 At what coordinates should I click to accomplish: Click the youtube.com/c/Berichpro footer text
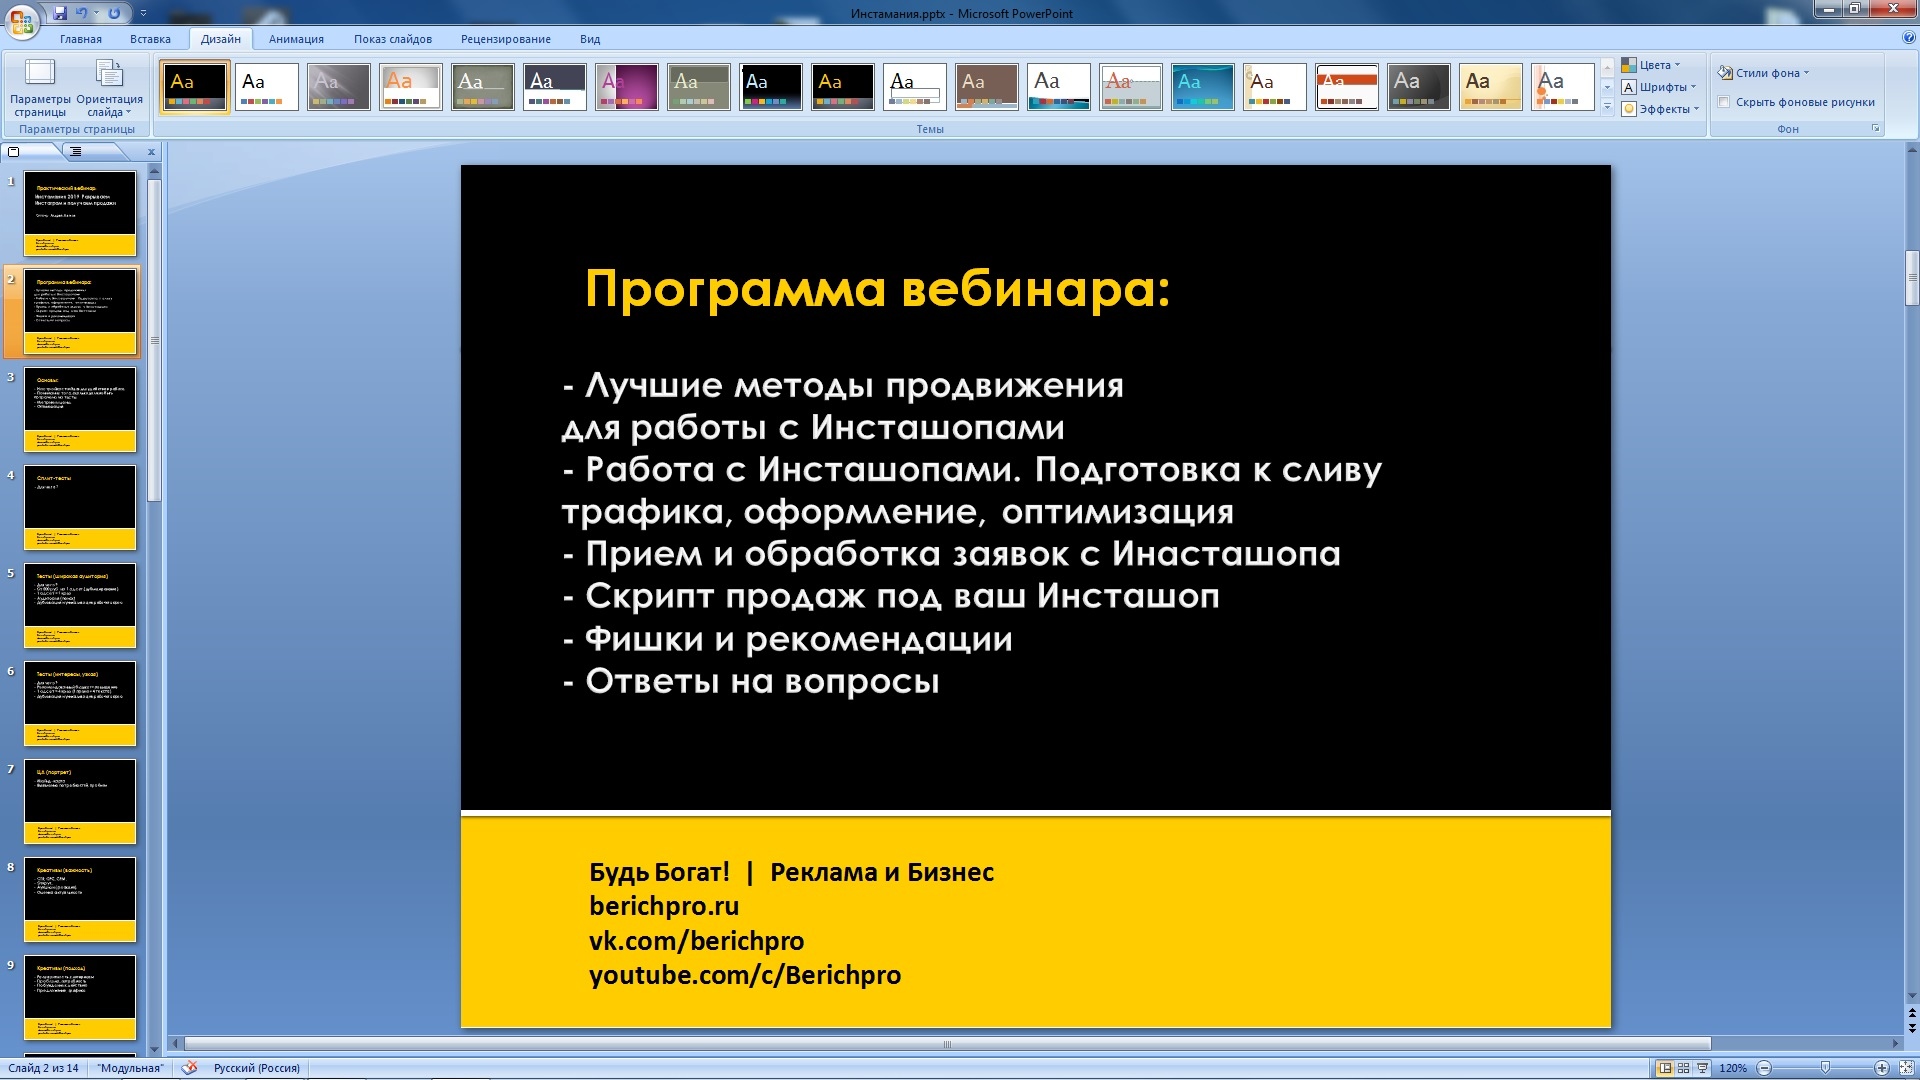[x=745, y=975]
